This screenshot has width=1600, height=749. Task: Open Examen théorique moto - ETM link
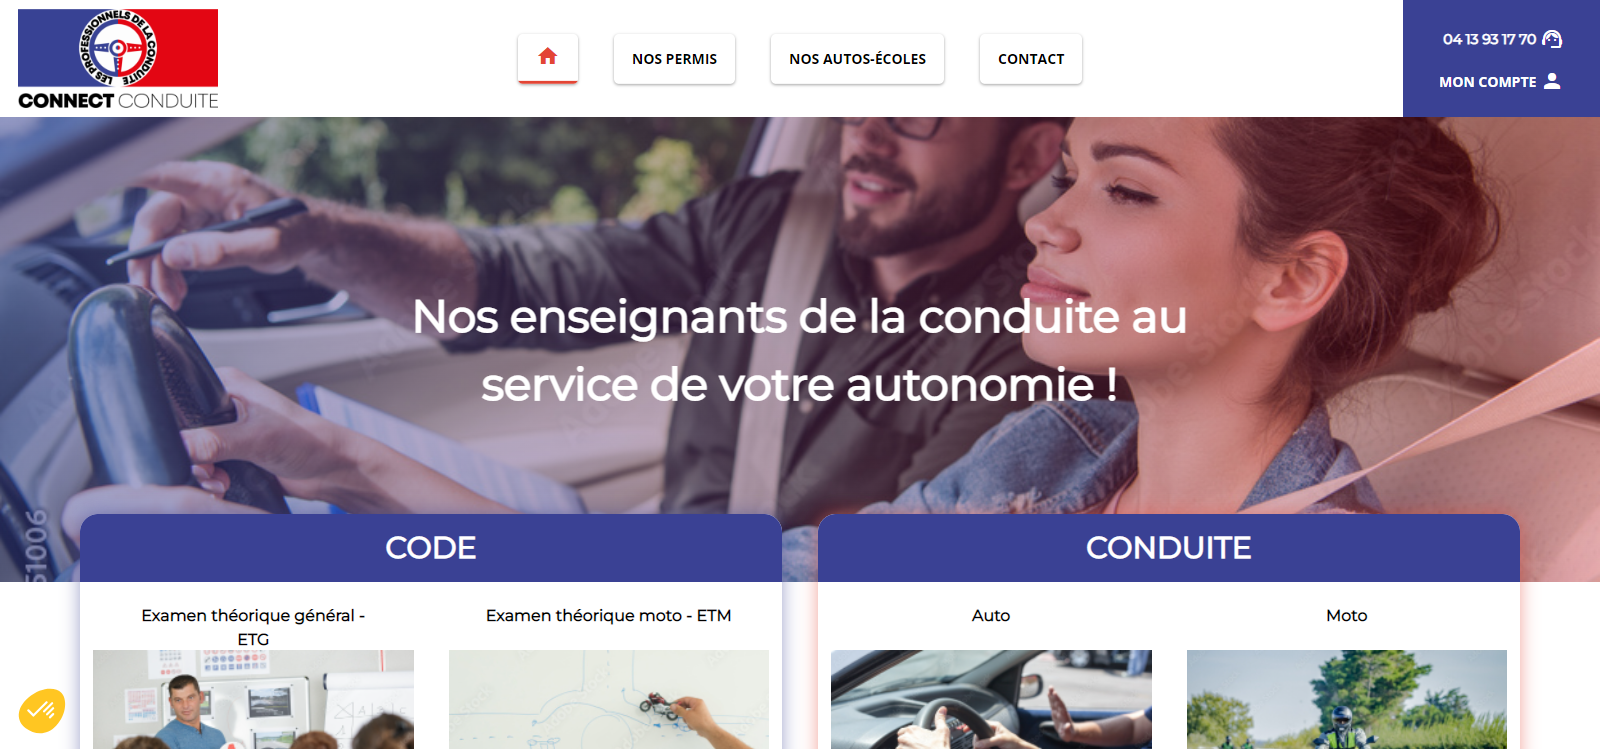[609, 615]
